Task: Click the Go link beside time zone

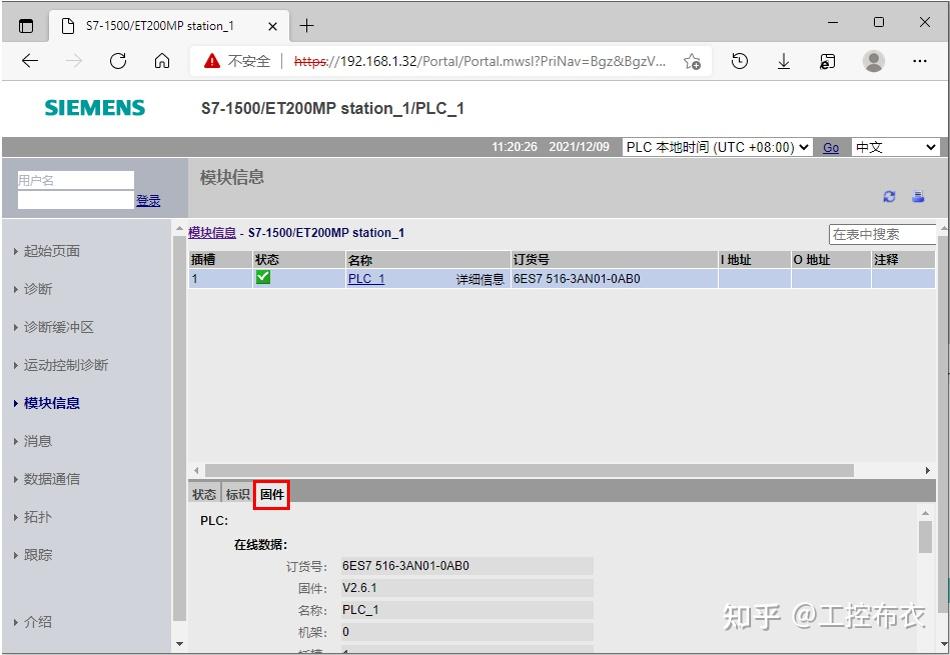Action: [x=831, y=147]
